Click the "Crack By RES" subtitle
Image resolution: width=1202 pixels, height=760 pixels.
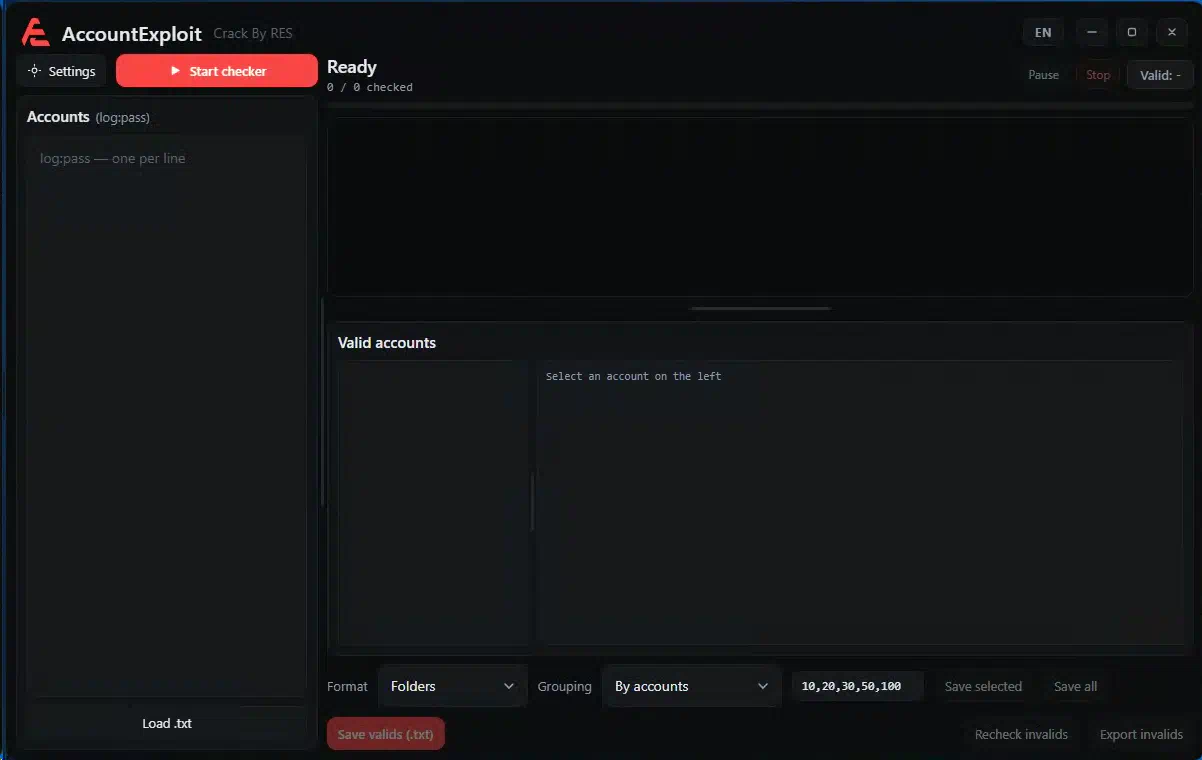[253, 34]
